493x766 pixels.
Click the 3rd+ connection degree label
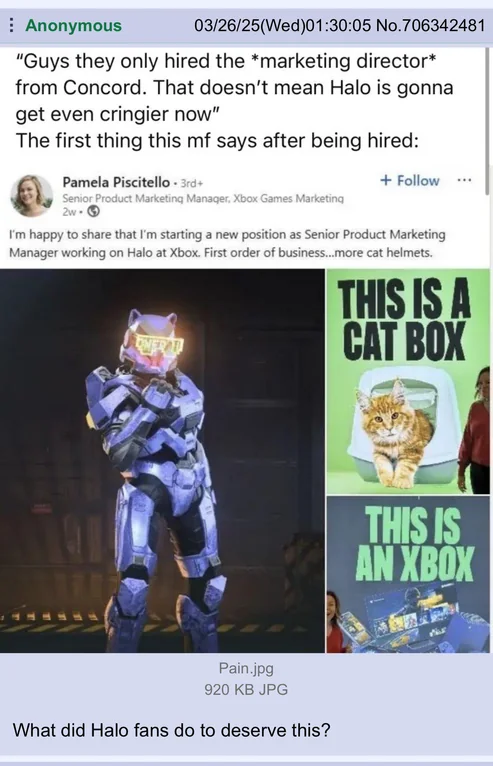tap(192, 183)
